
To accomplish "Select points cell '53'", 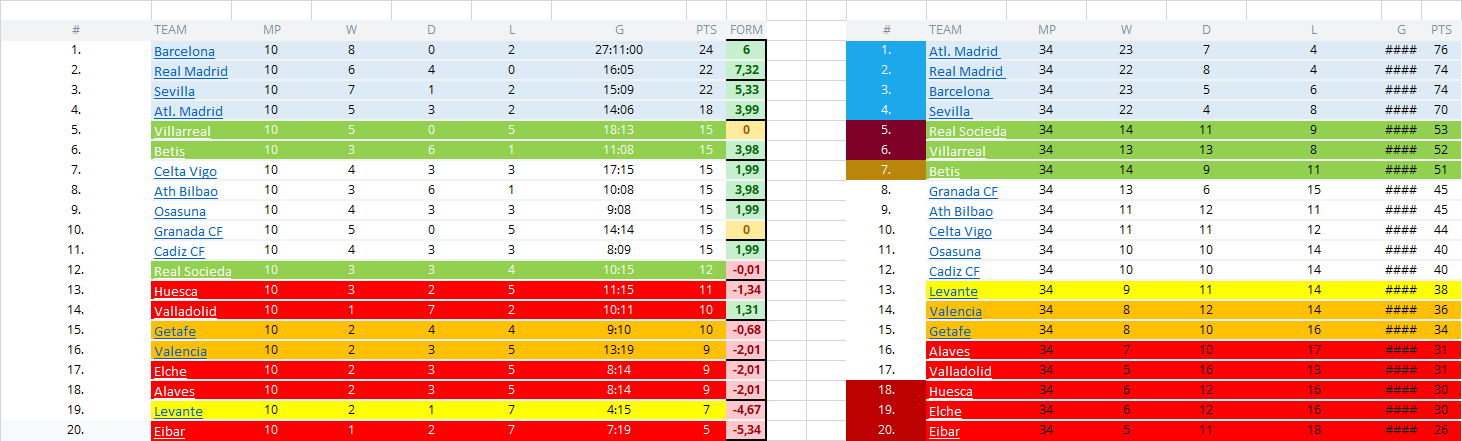I will coord(1441,131).
